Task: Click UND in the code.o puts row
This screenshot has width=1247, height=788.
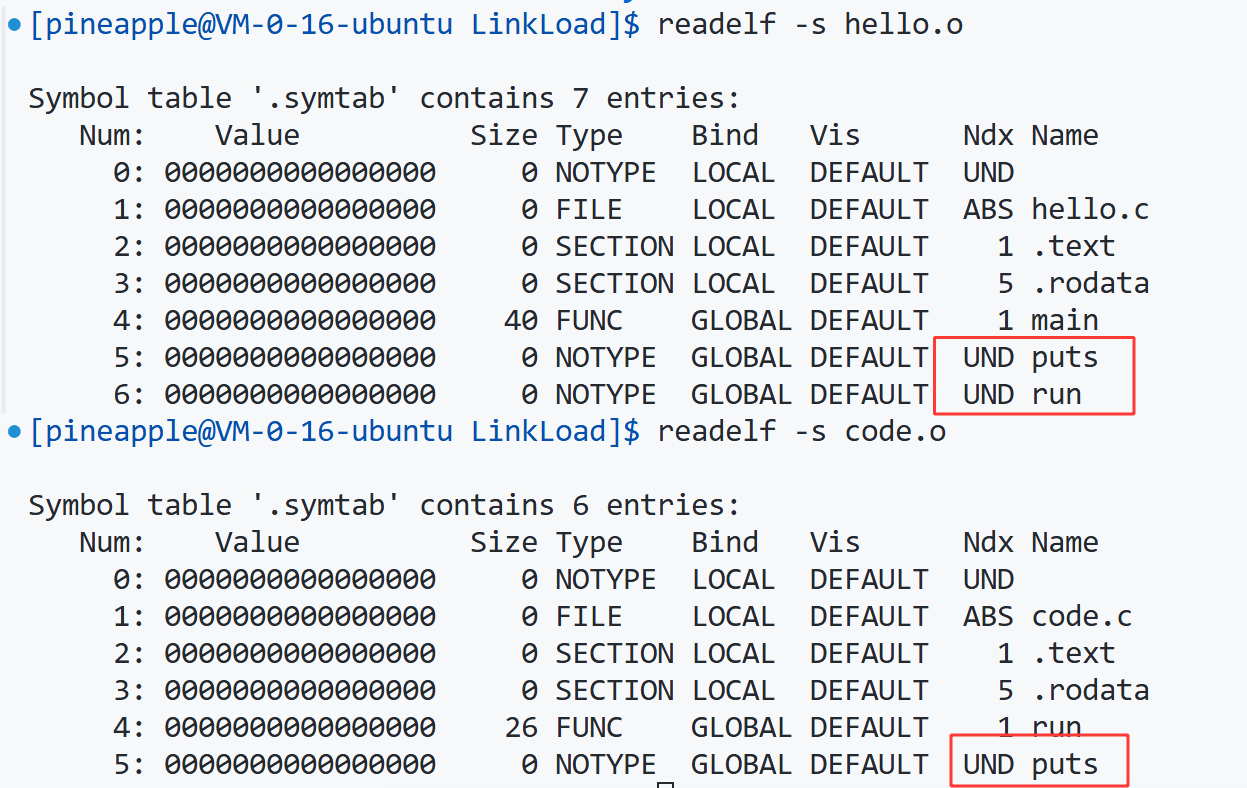Action: pos(988,765)
